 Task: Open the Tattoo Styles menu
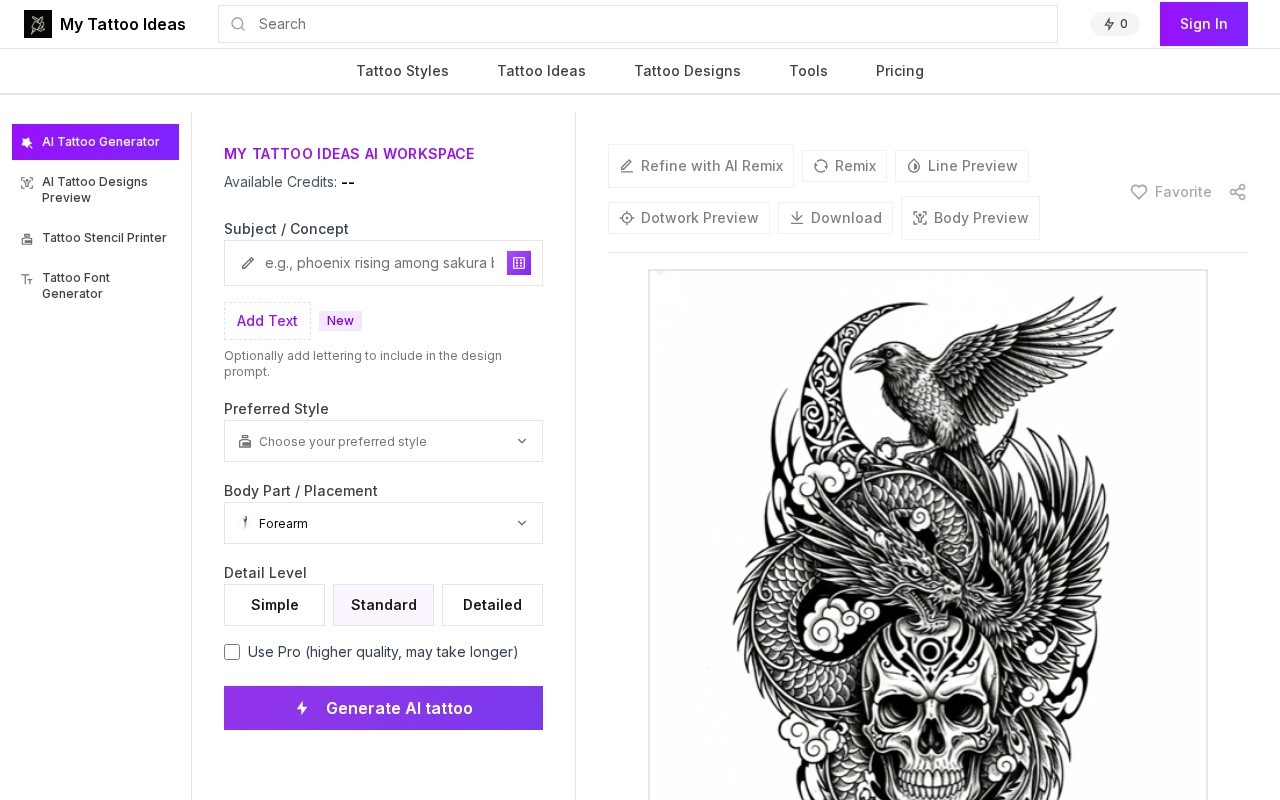coord(402,71)
